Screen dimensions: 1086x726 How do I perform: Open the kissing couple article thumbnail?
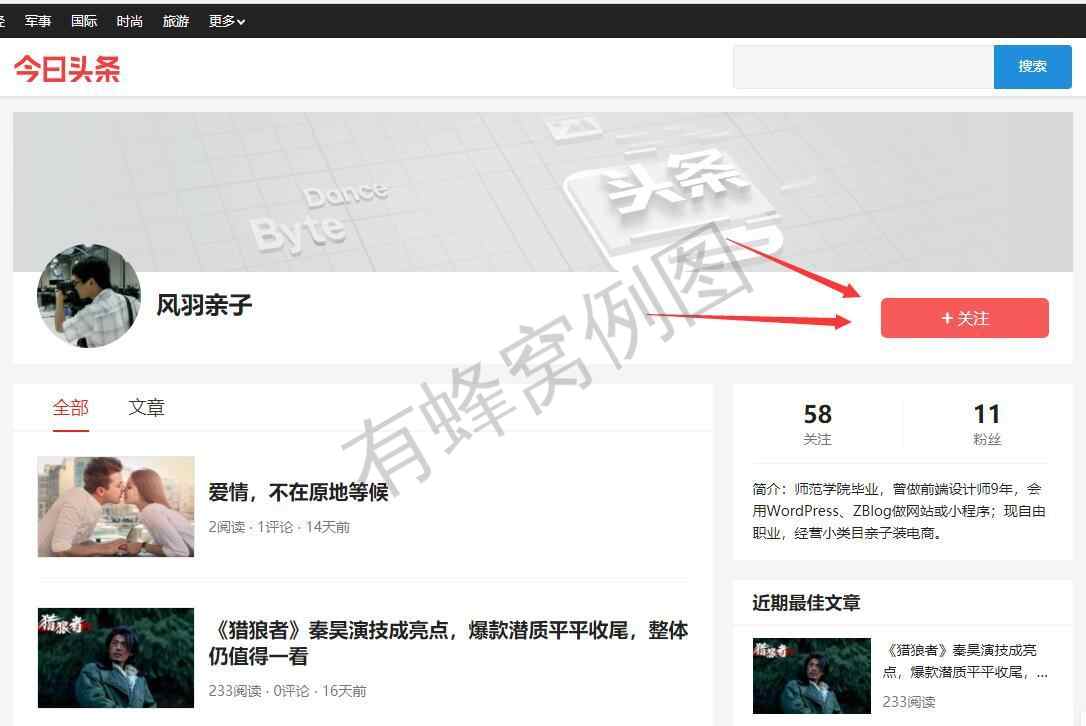click(116, 506)
